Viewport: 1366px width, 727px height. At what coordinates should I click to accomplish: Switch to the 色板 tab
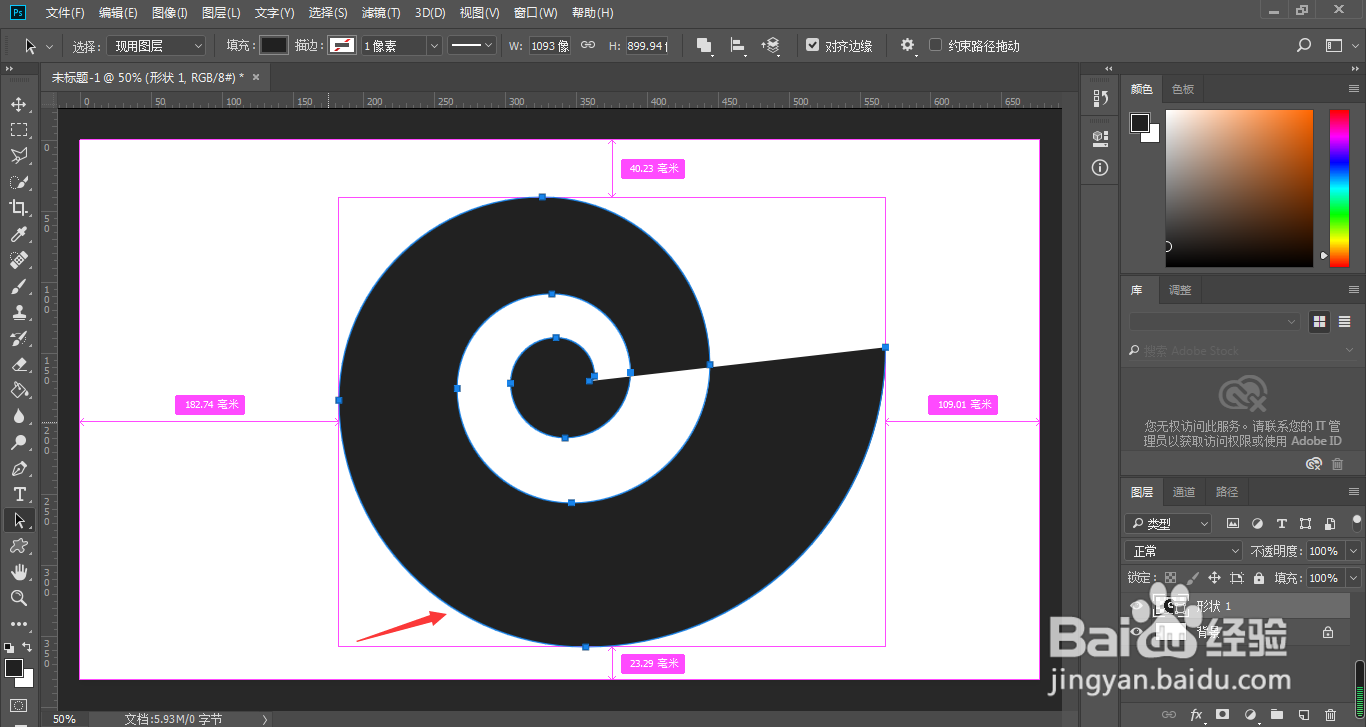(x=1183, y=89)
